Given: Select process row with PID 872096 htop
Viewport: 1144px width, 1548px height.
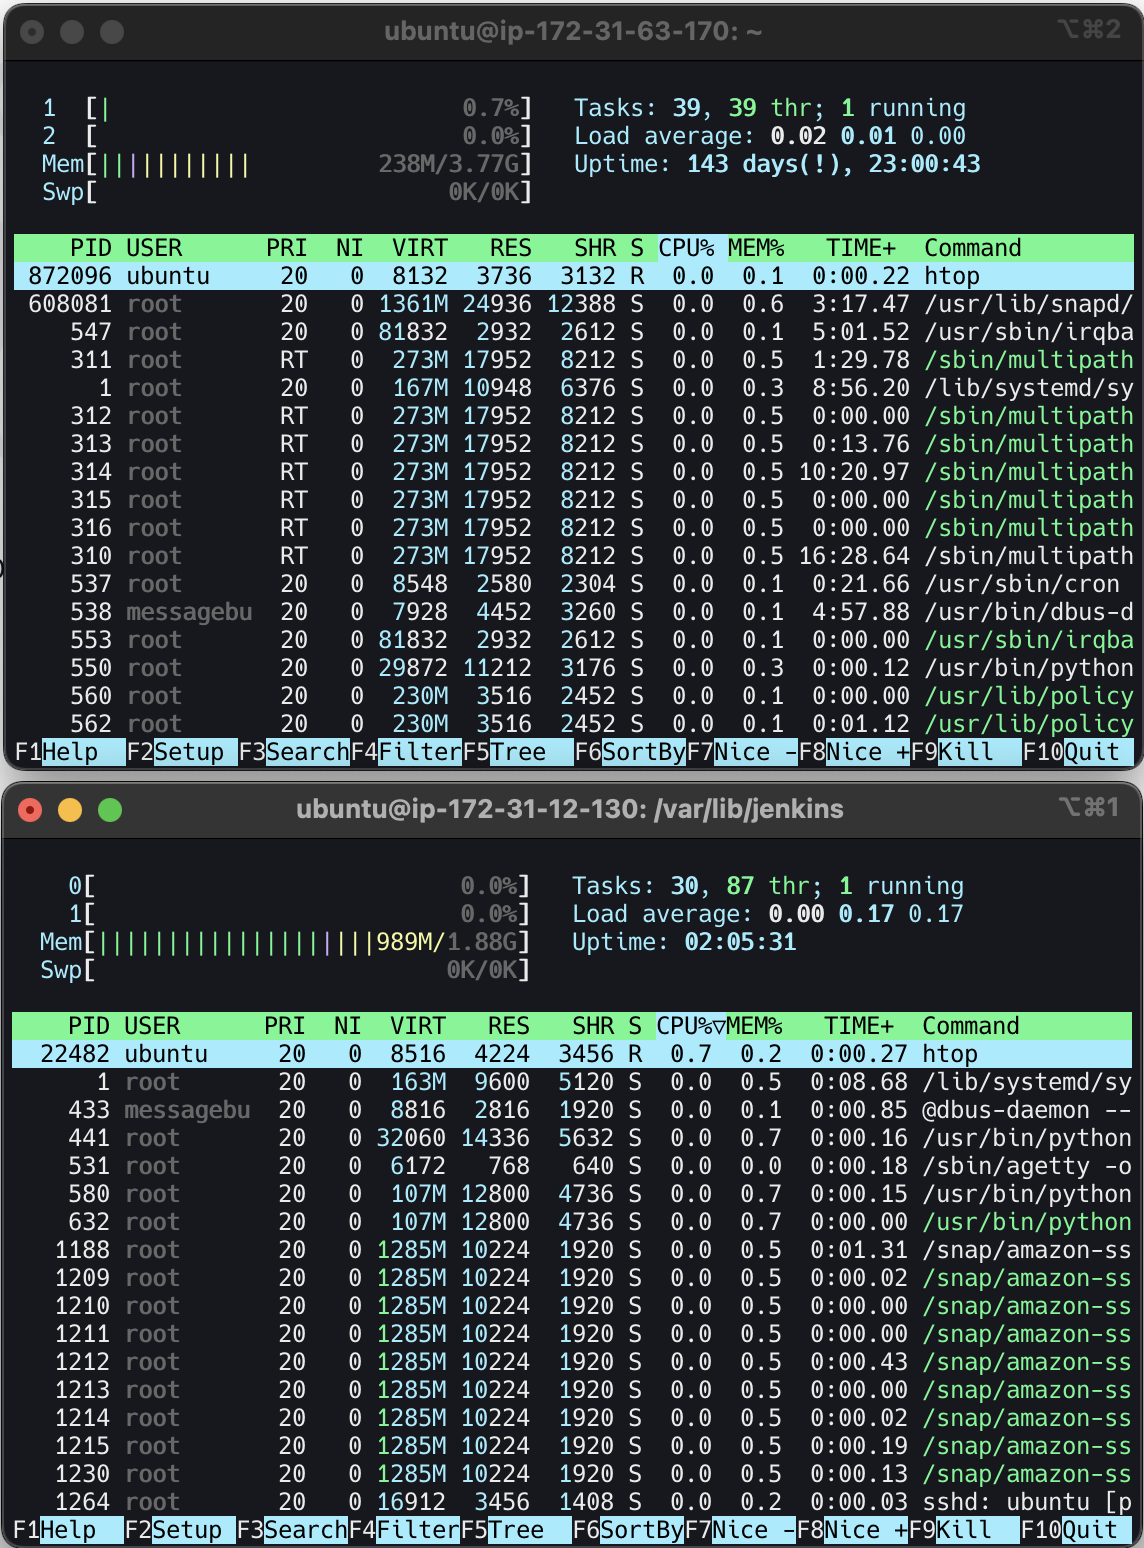Looking at the screenshot, I should 574,276.
